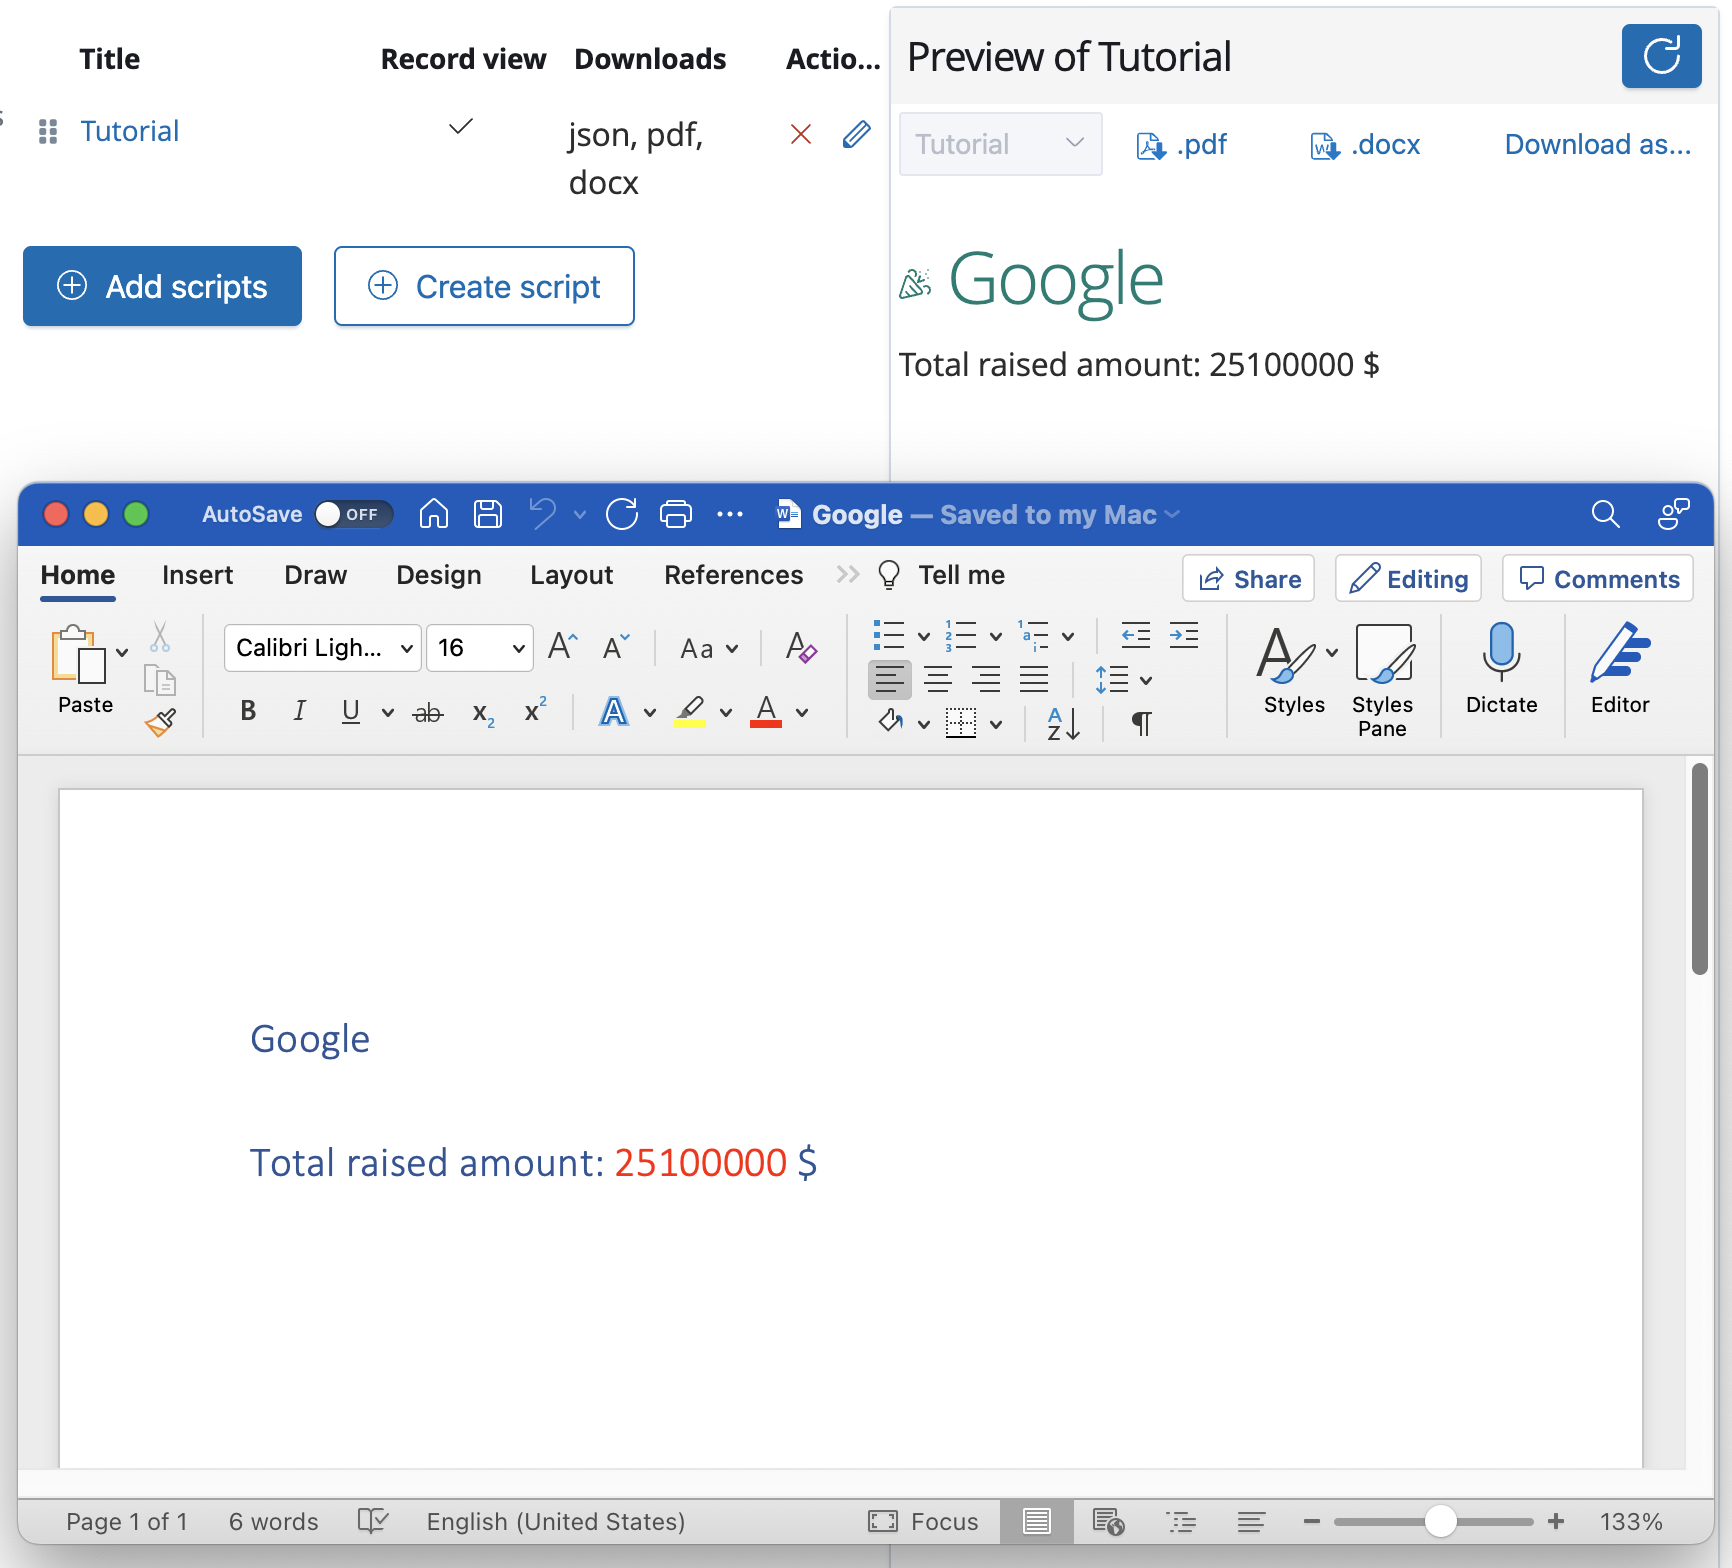Screen dimensions: 1732x1568
Task: Click the refresh preview button
Action: click(1661, 56)
